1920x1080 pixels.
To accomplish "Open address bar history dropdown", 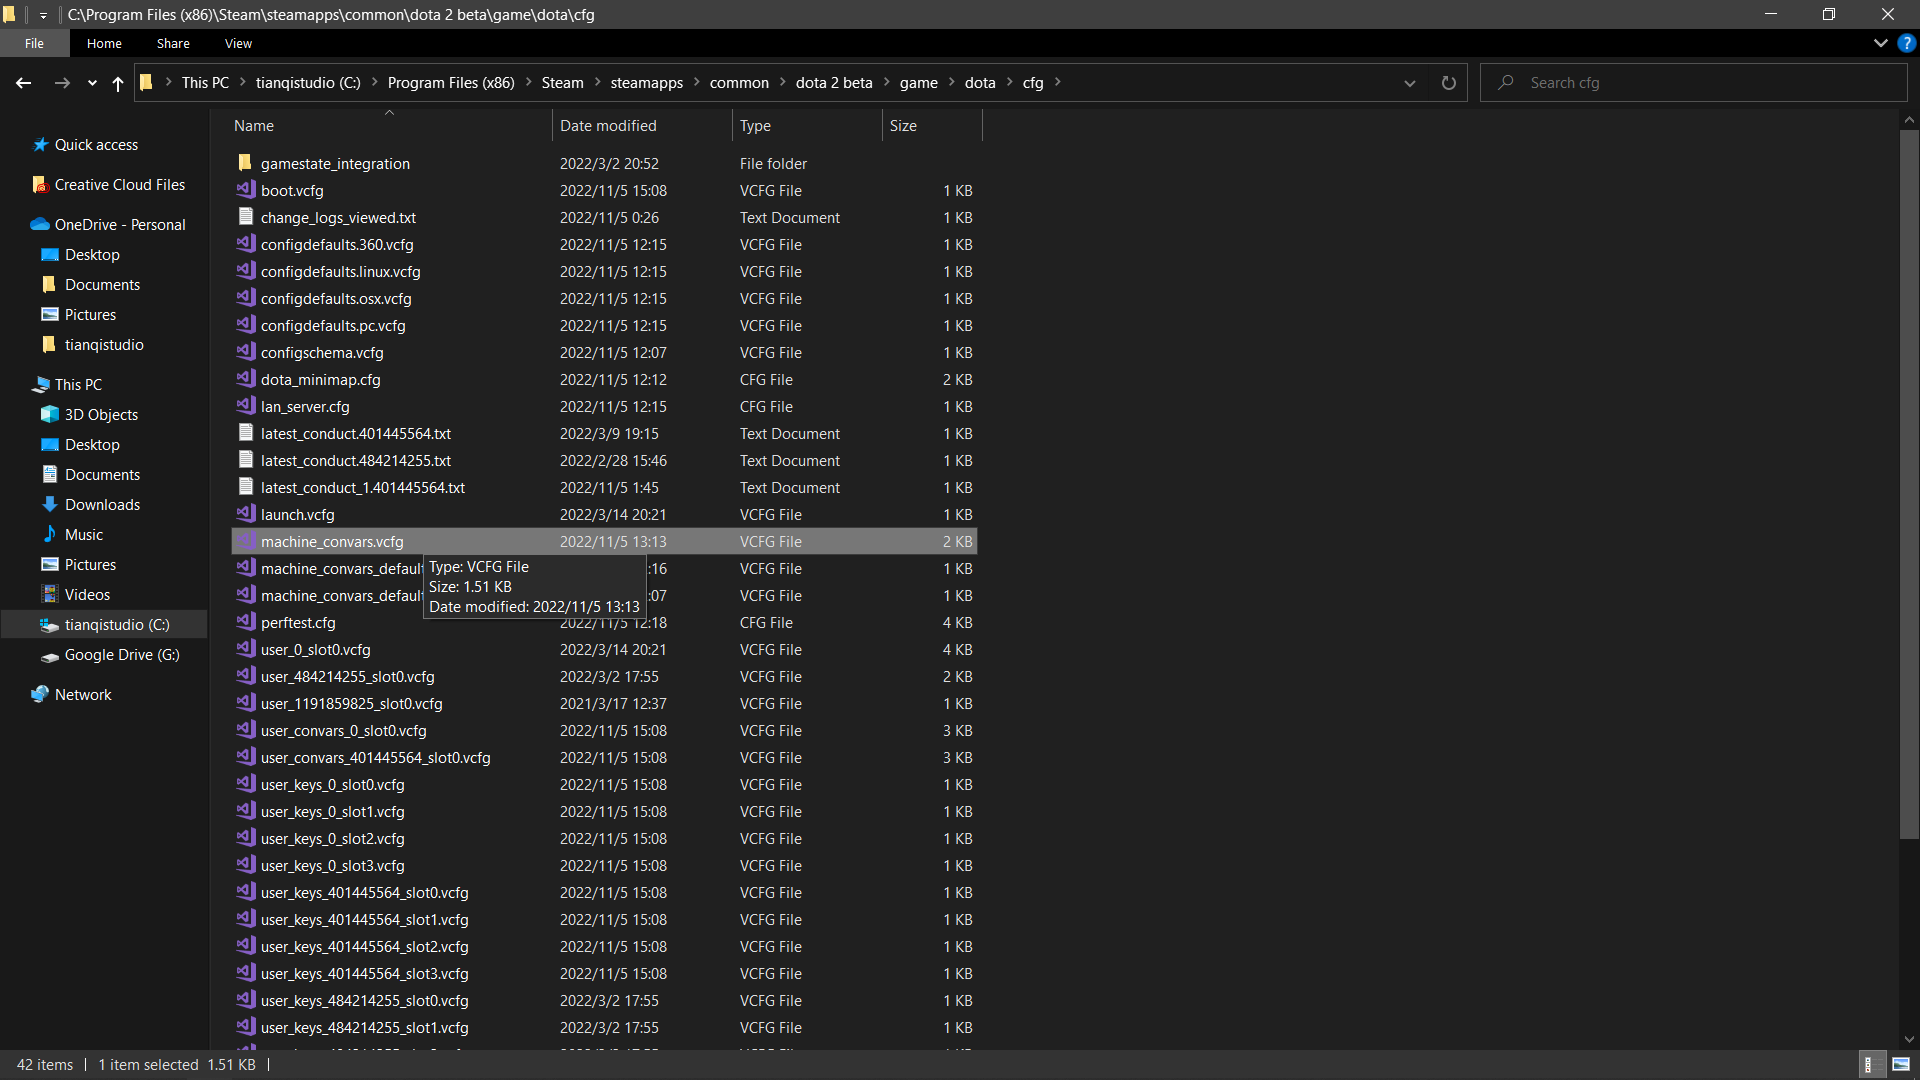I will 1410,83.
